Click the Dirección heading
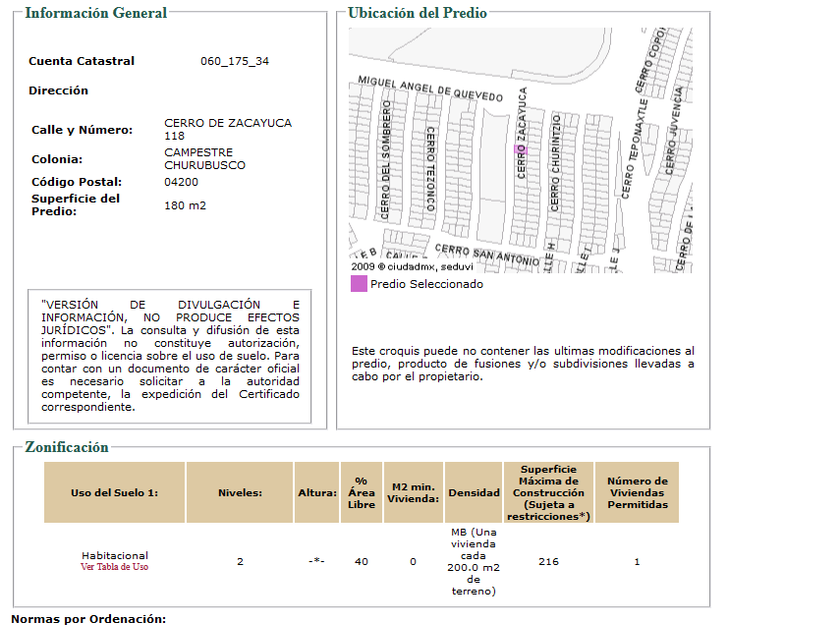Viewport: 840px width, 630px height. 58,91
